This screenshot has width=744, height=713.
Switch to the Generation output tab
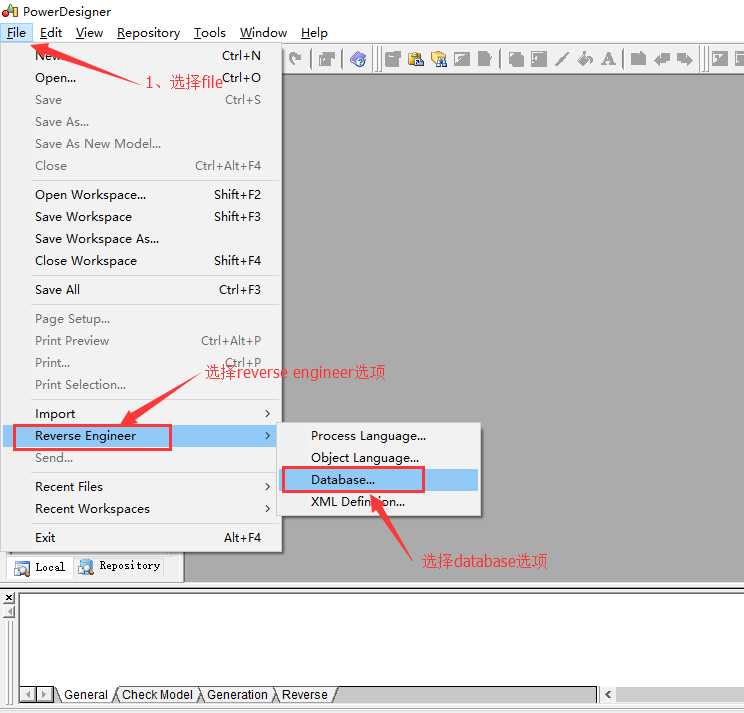click(x=237, y=694)
